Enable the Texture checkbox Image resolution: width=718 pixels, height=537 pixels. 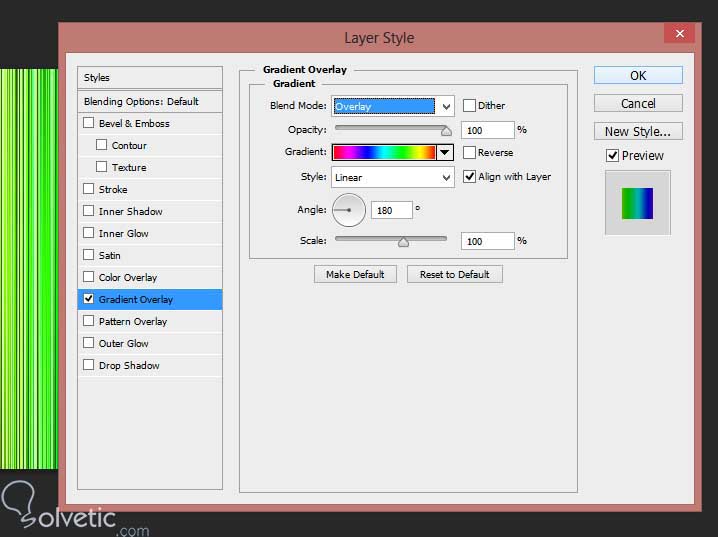pos(101,167)
